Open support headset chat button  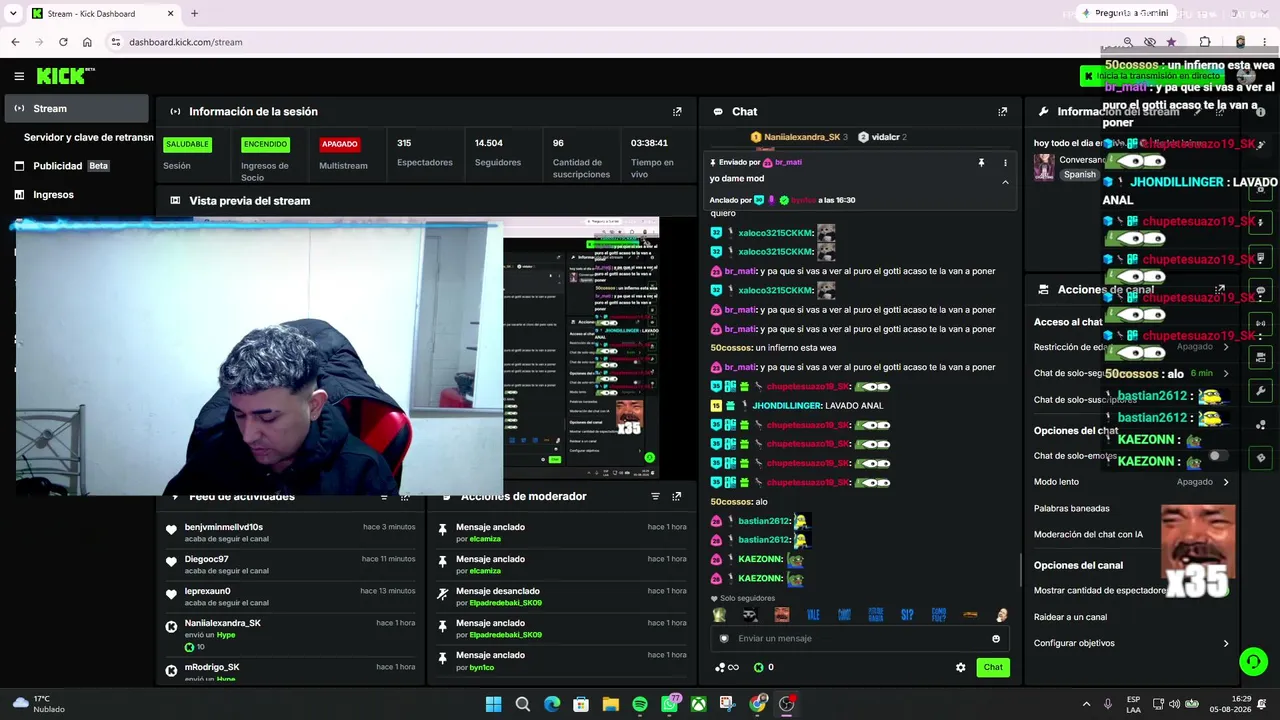[x=1253, y=662]
